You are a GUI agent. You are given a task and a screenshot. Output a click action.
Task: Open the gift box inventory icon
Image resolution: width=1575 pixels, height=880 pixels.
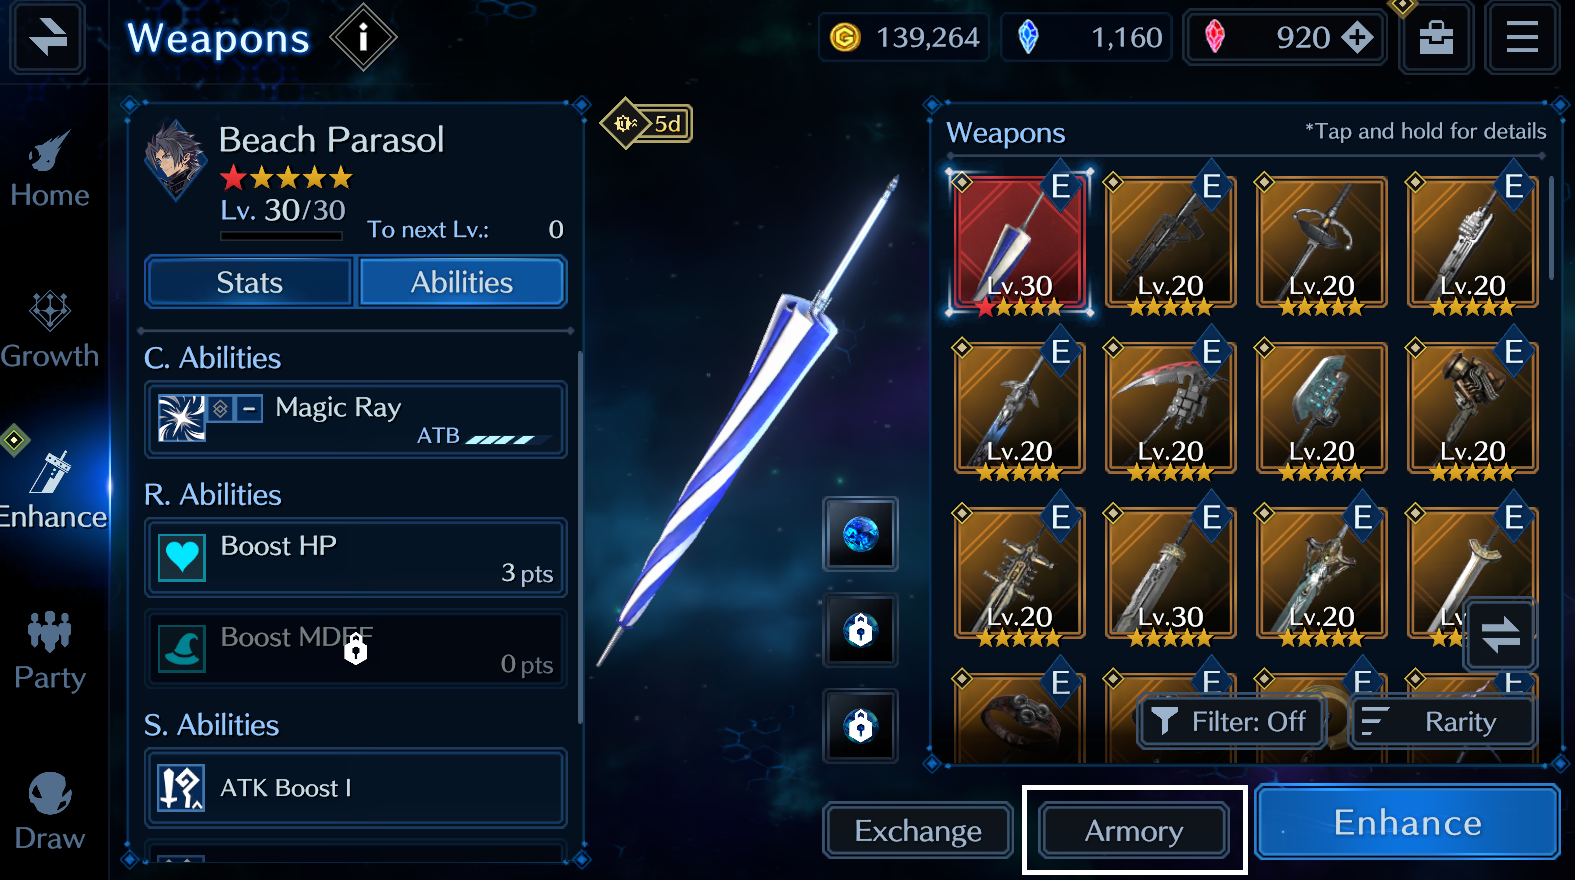(1436, 38)
